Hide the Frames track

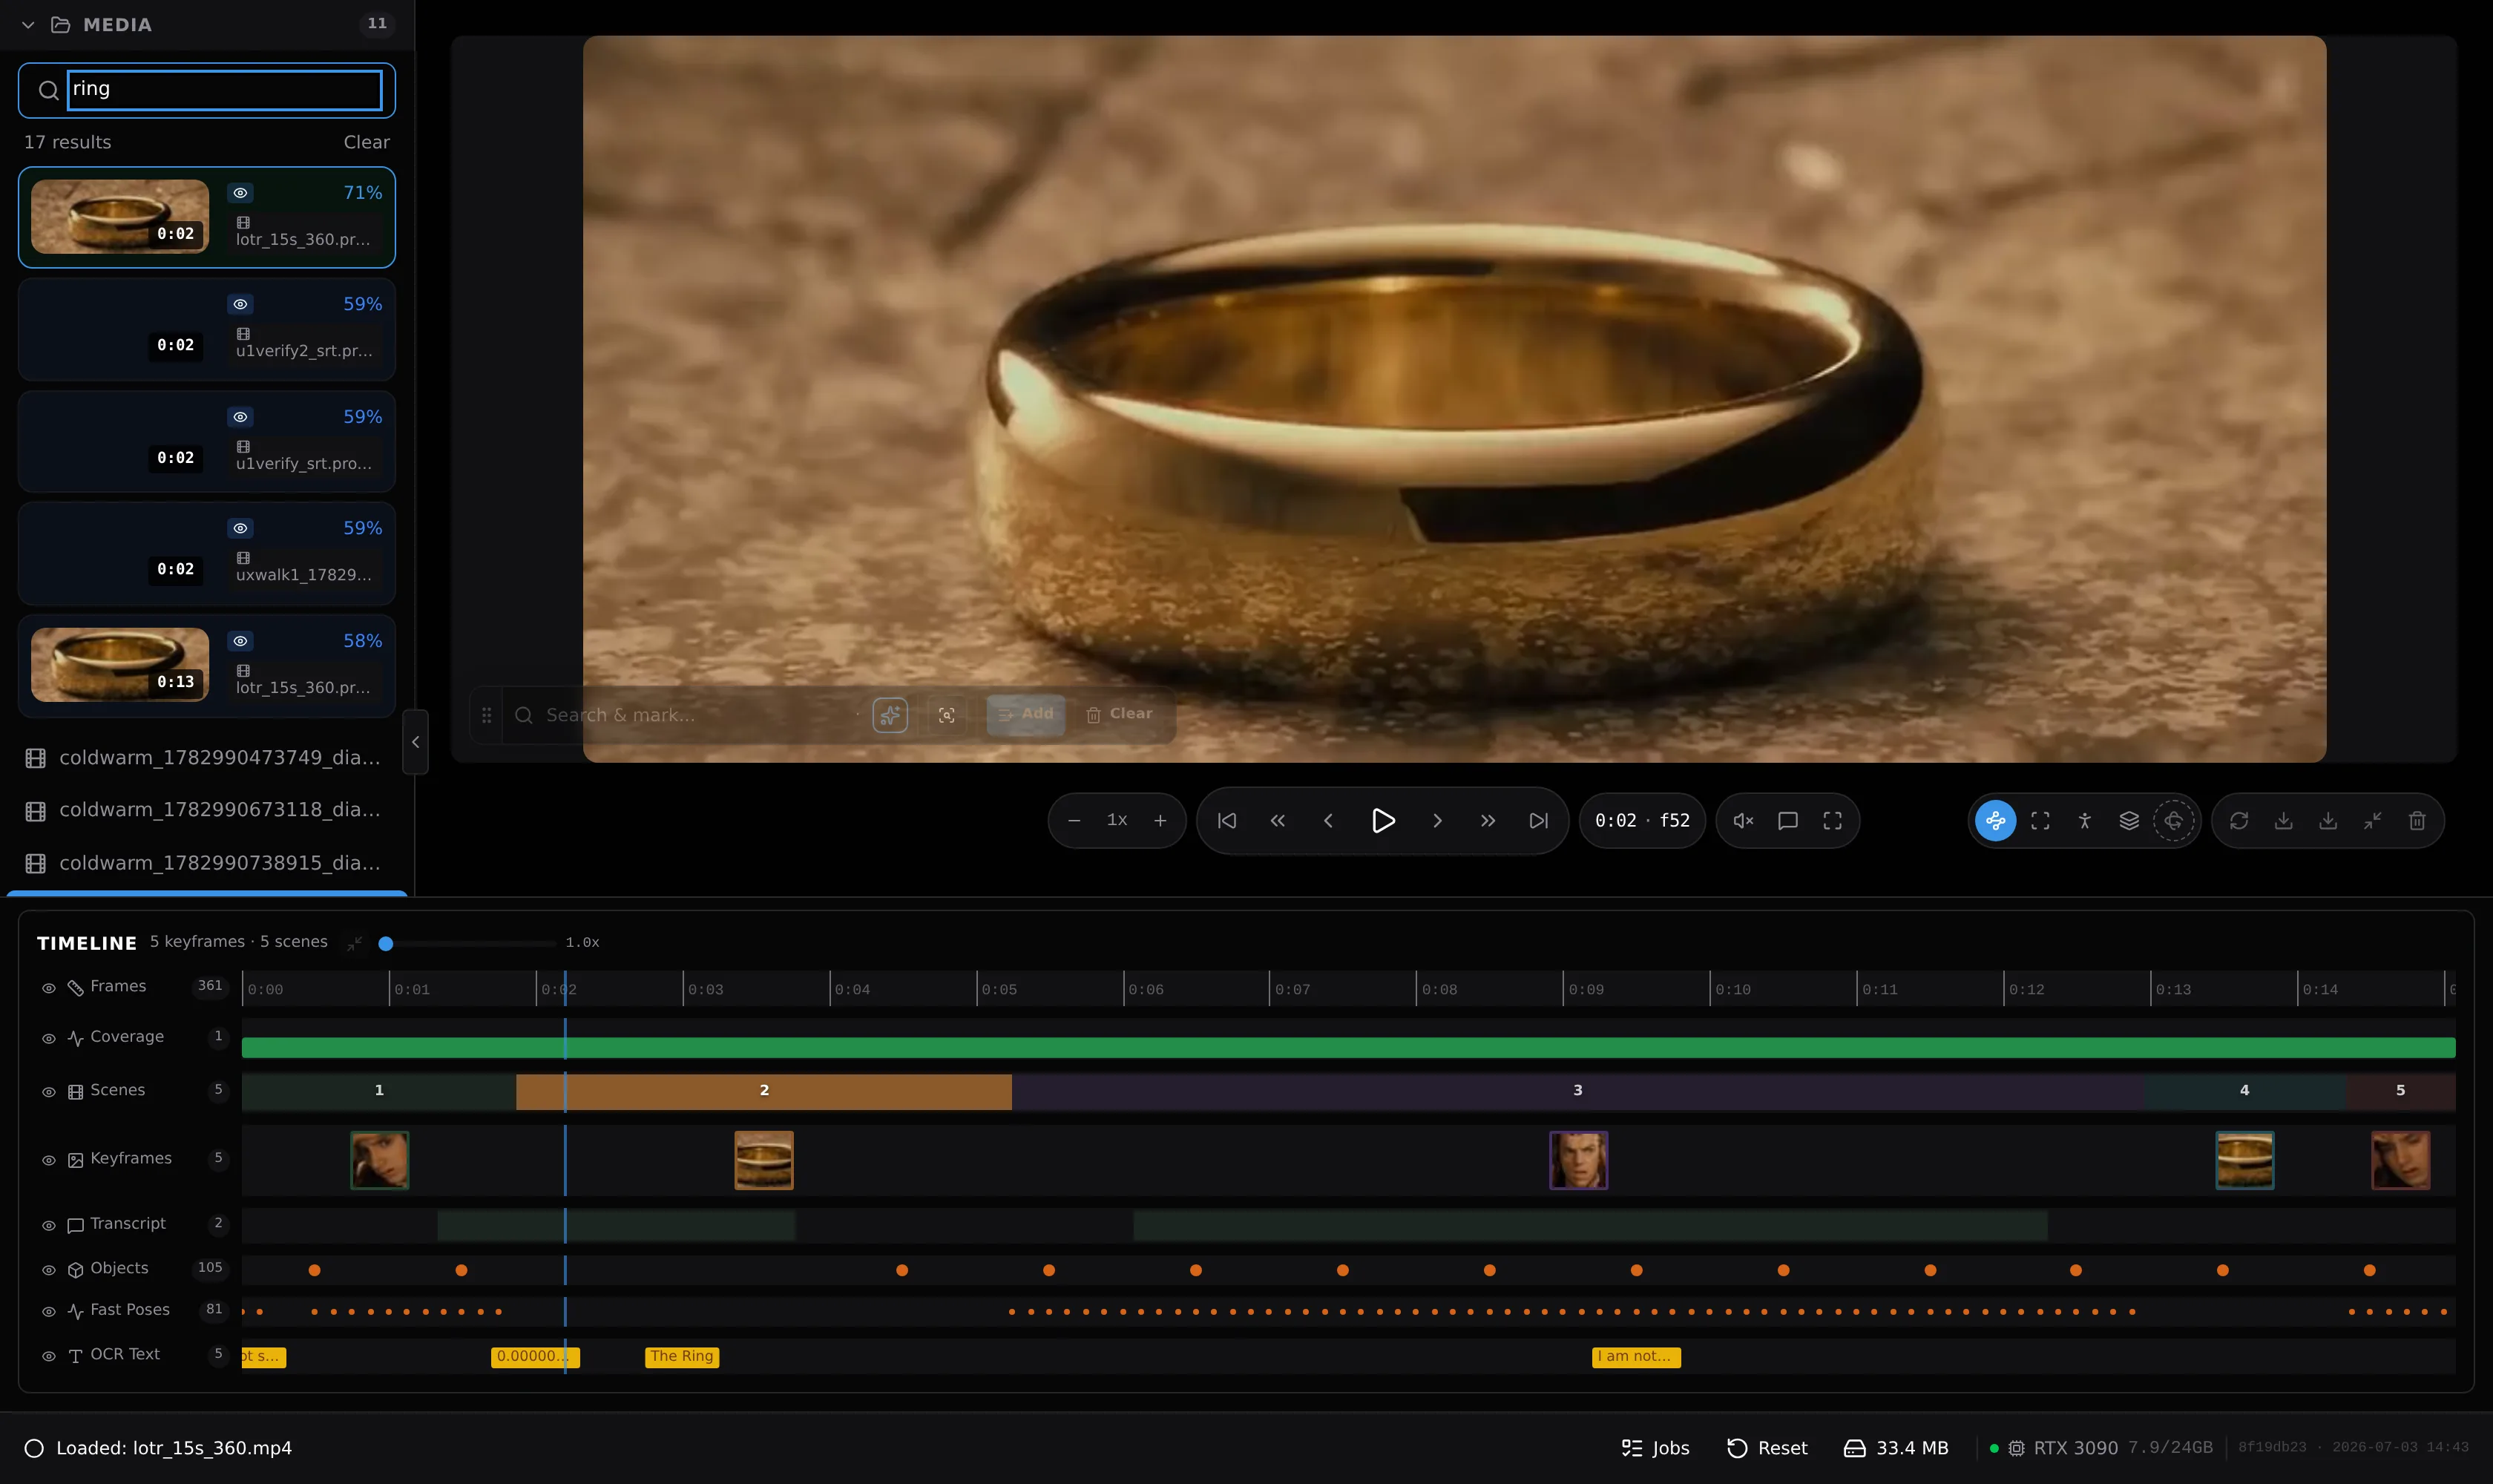(48, 988)
